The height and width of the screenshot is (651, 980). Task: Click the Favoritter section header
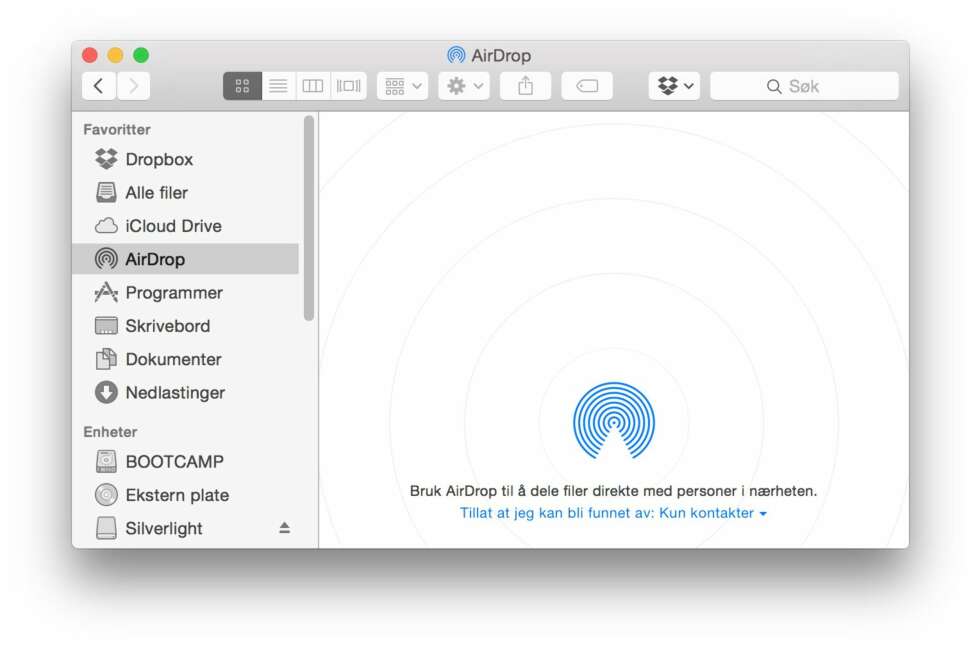point(117,129)
